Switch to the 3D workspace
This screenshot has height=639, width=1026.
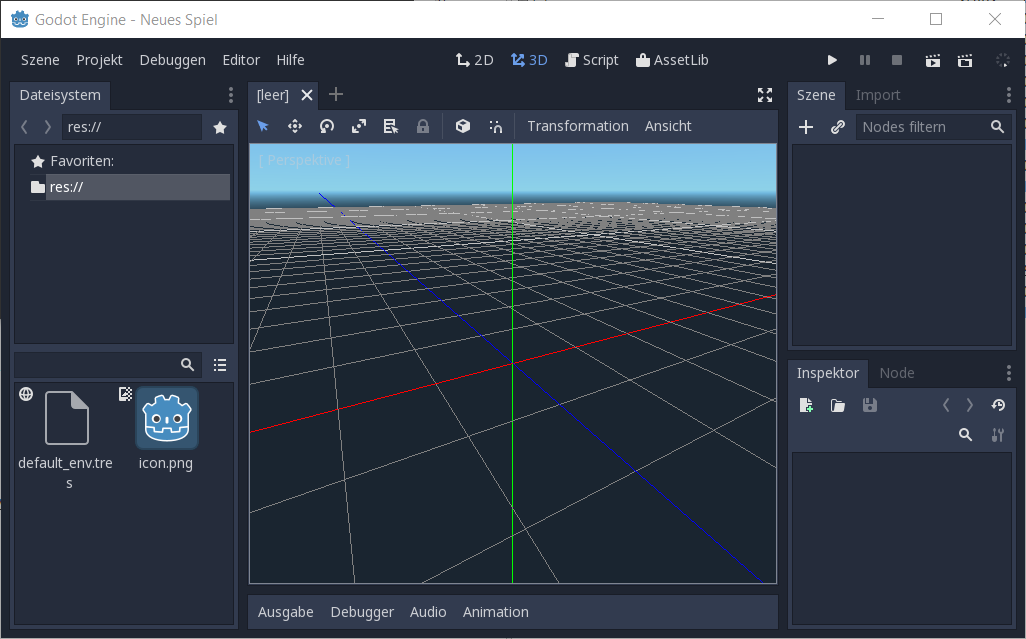coord(529,60)
